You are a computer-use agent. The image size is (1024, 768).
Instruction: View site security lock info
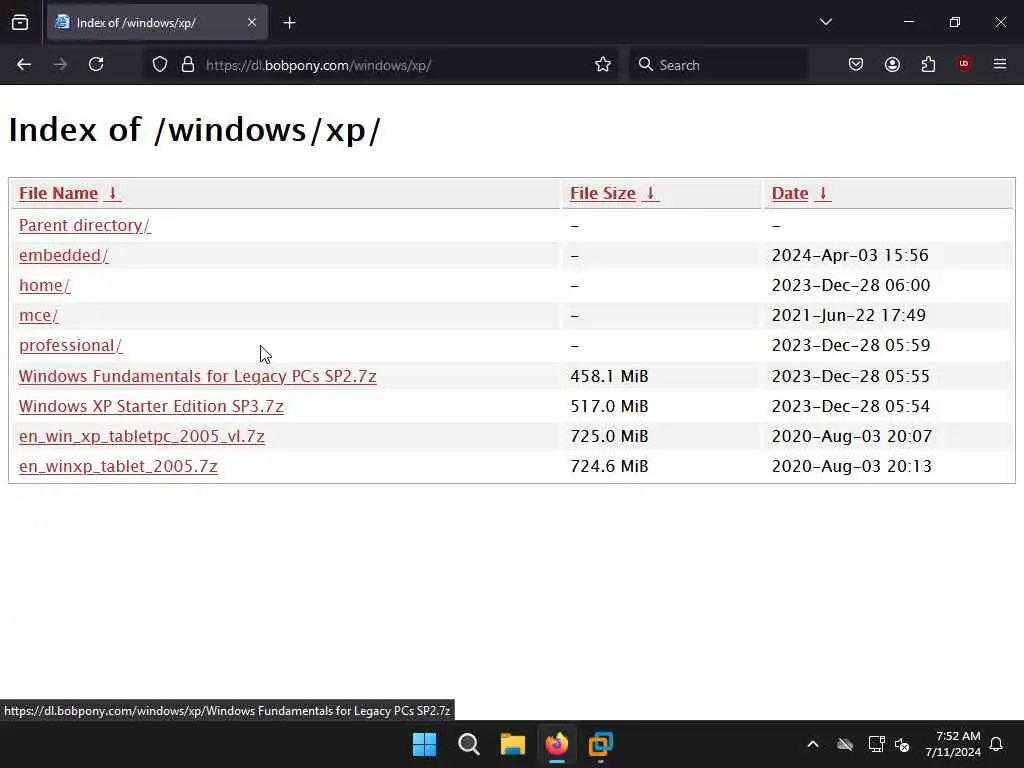188,64
